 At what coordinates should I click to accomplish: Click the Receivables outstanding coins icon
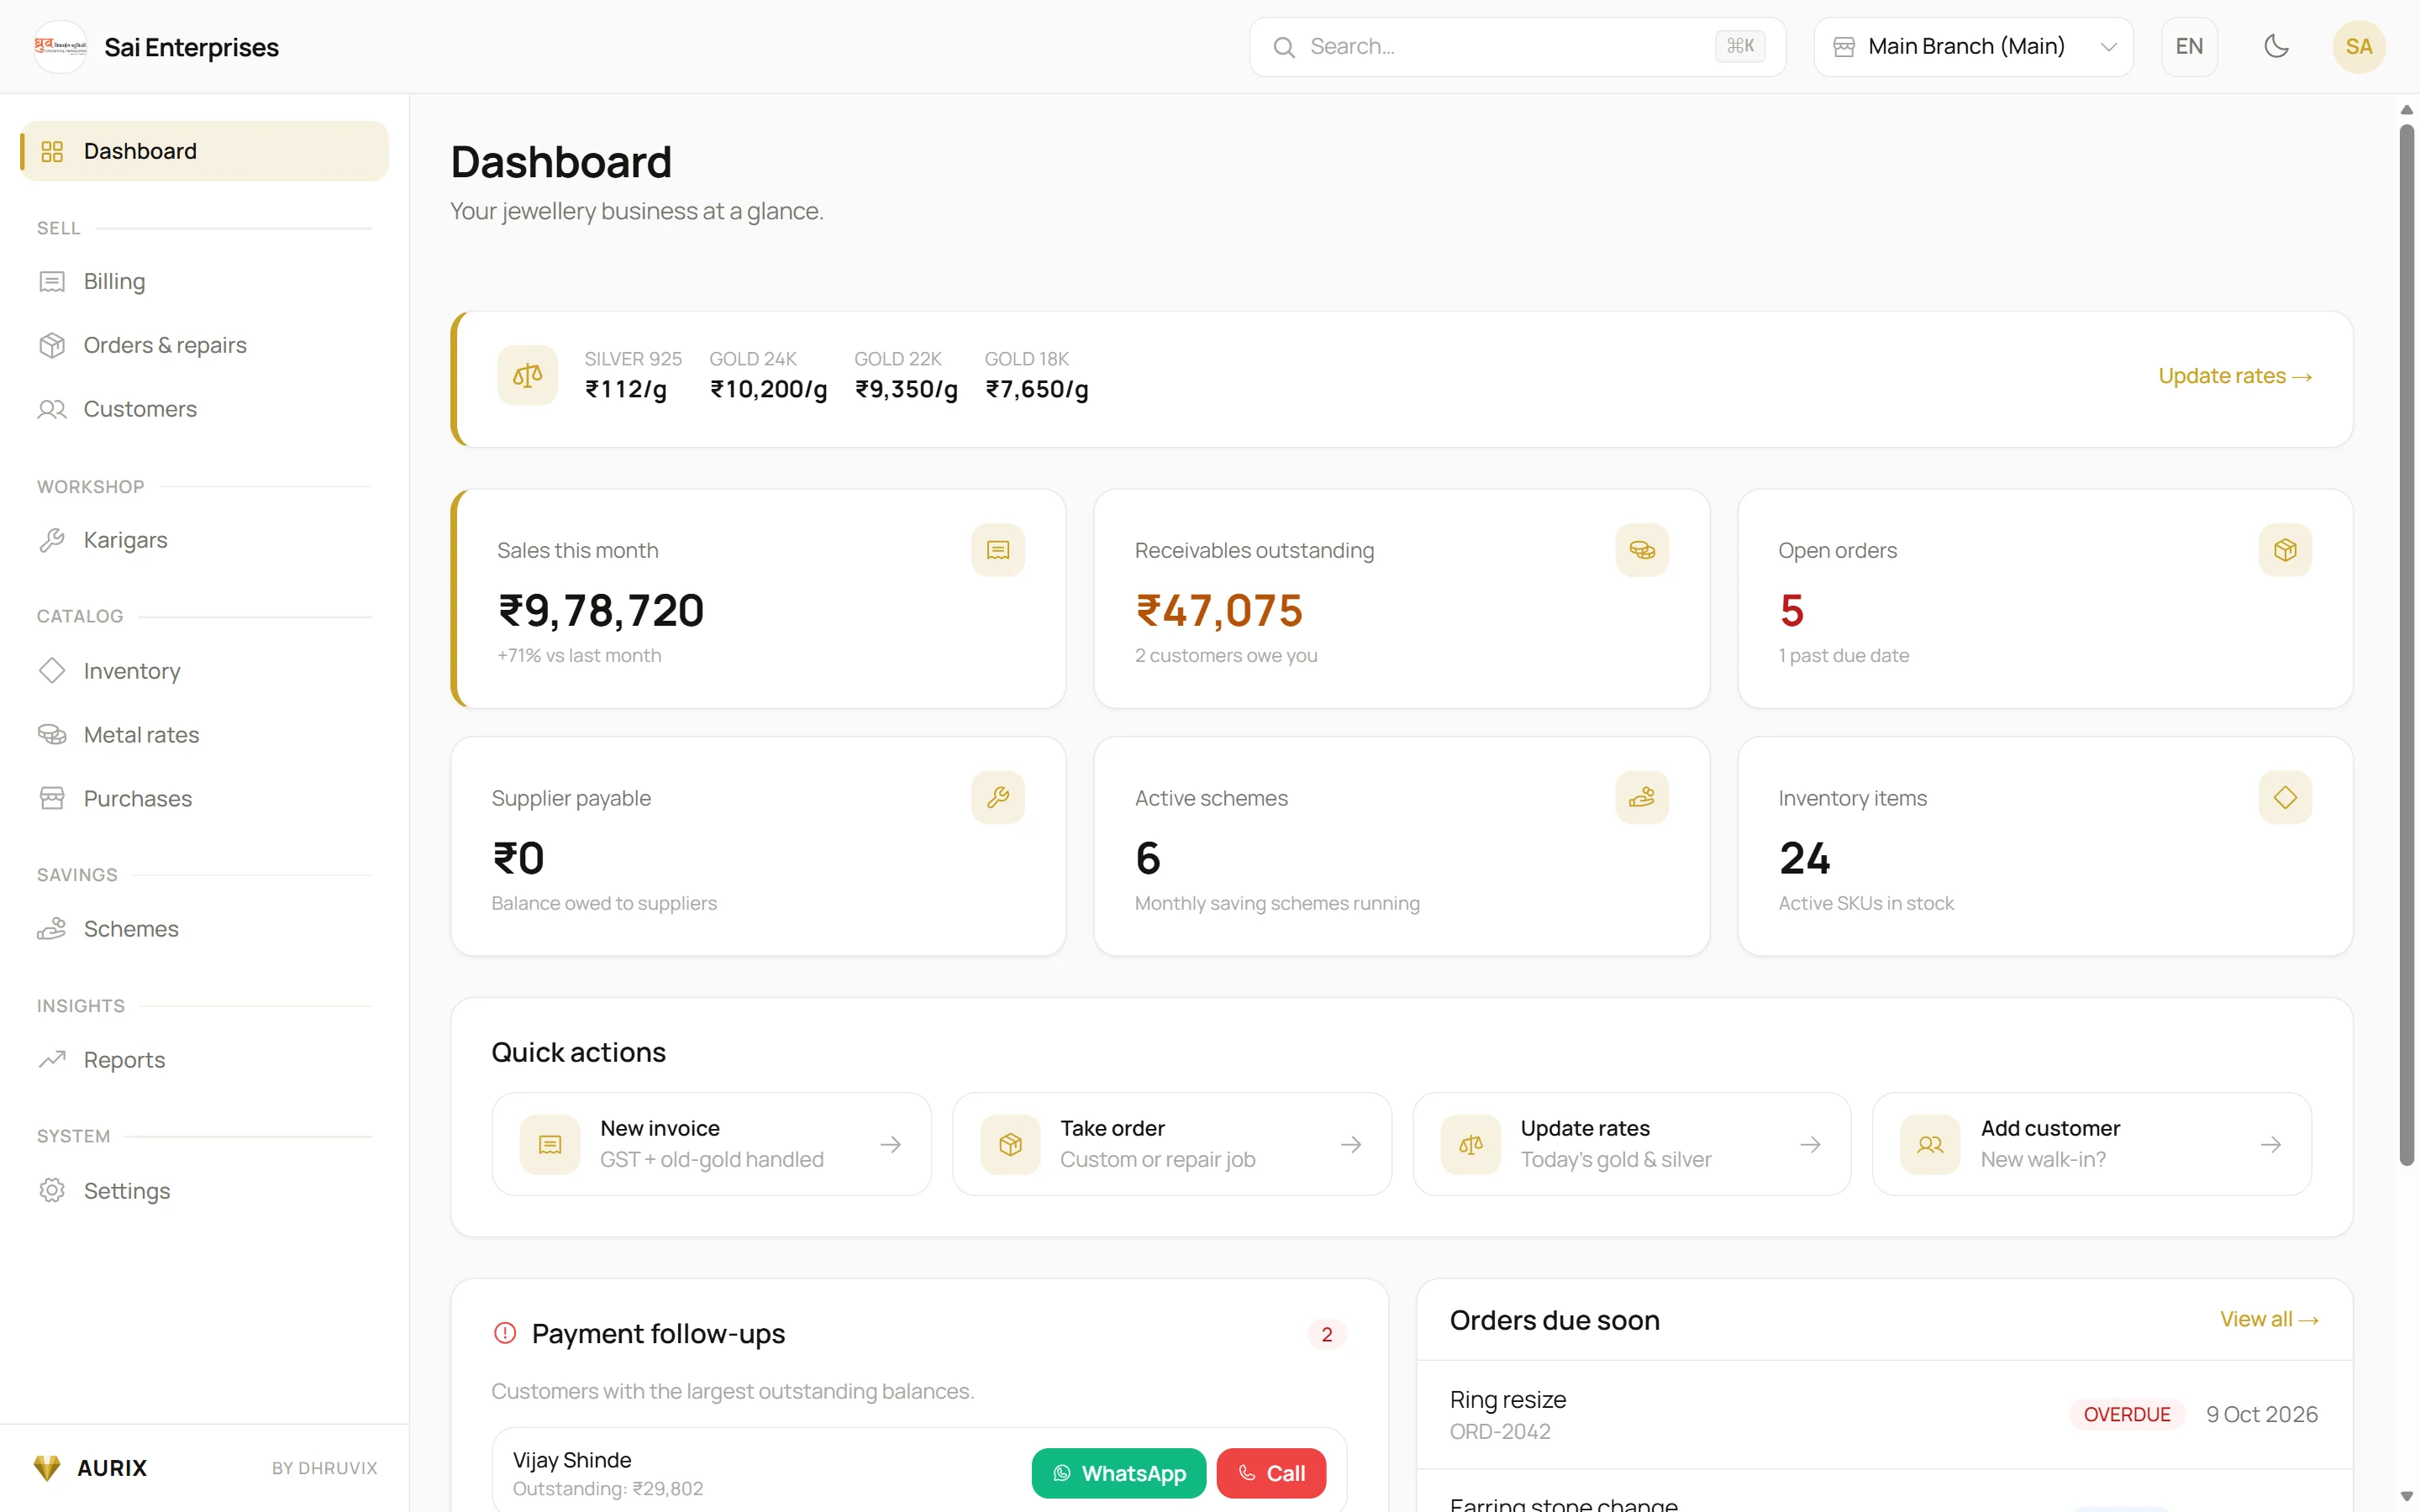click(1642, 550)
